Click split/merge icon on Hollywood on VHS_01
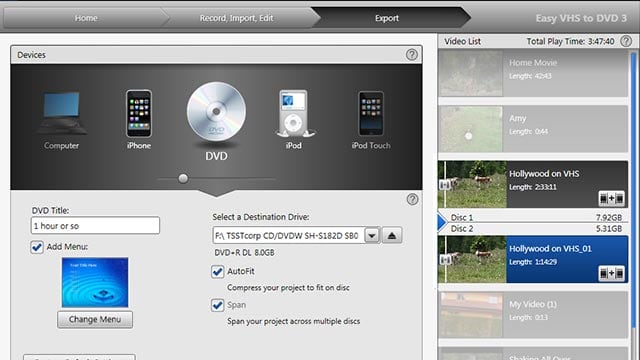The height and width of the screenshot is (360, 640). 611,273
